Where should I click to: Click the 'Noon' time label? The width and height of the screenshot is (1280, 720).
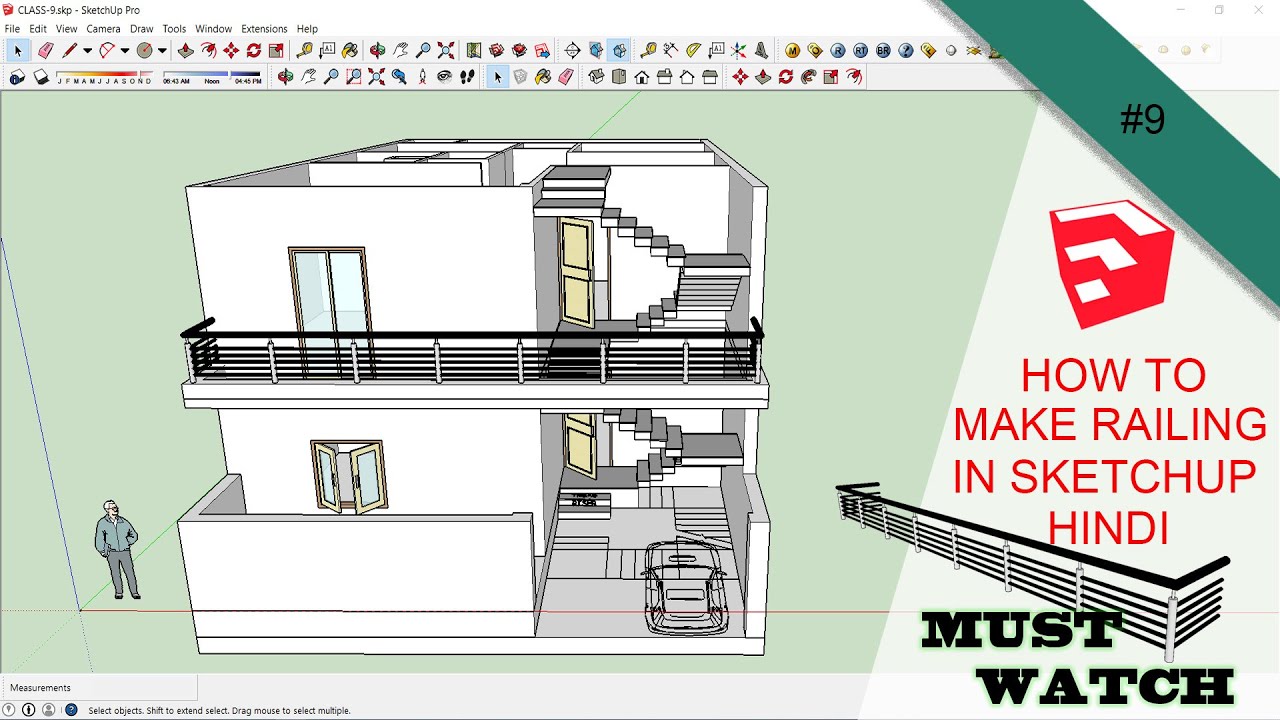[x=212, y=81]
